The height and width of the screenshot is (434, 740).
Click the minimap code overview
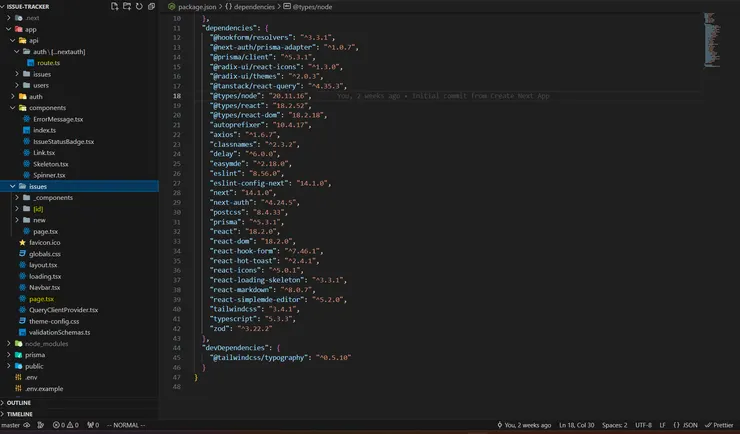711,40
